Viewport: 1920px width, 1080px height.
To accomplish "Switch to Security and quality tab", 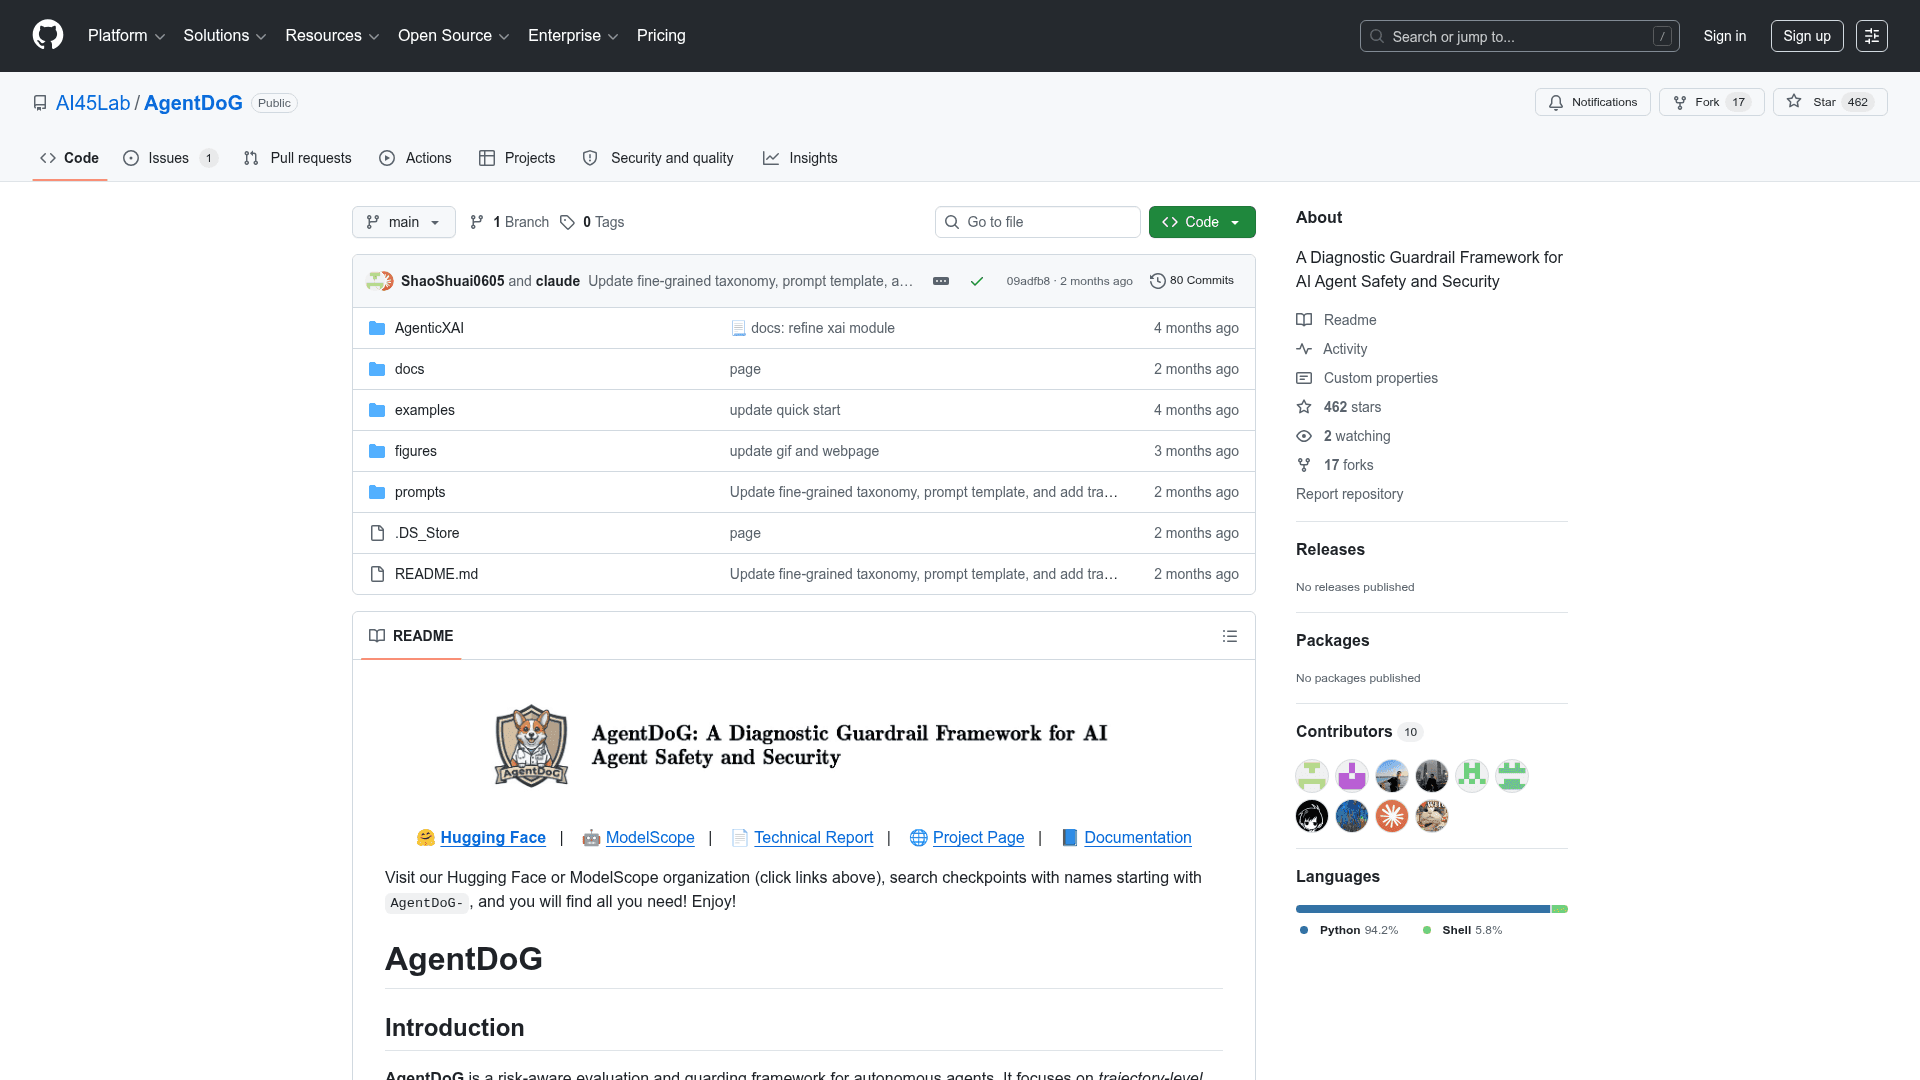I will [658, 158].
